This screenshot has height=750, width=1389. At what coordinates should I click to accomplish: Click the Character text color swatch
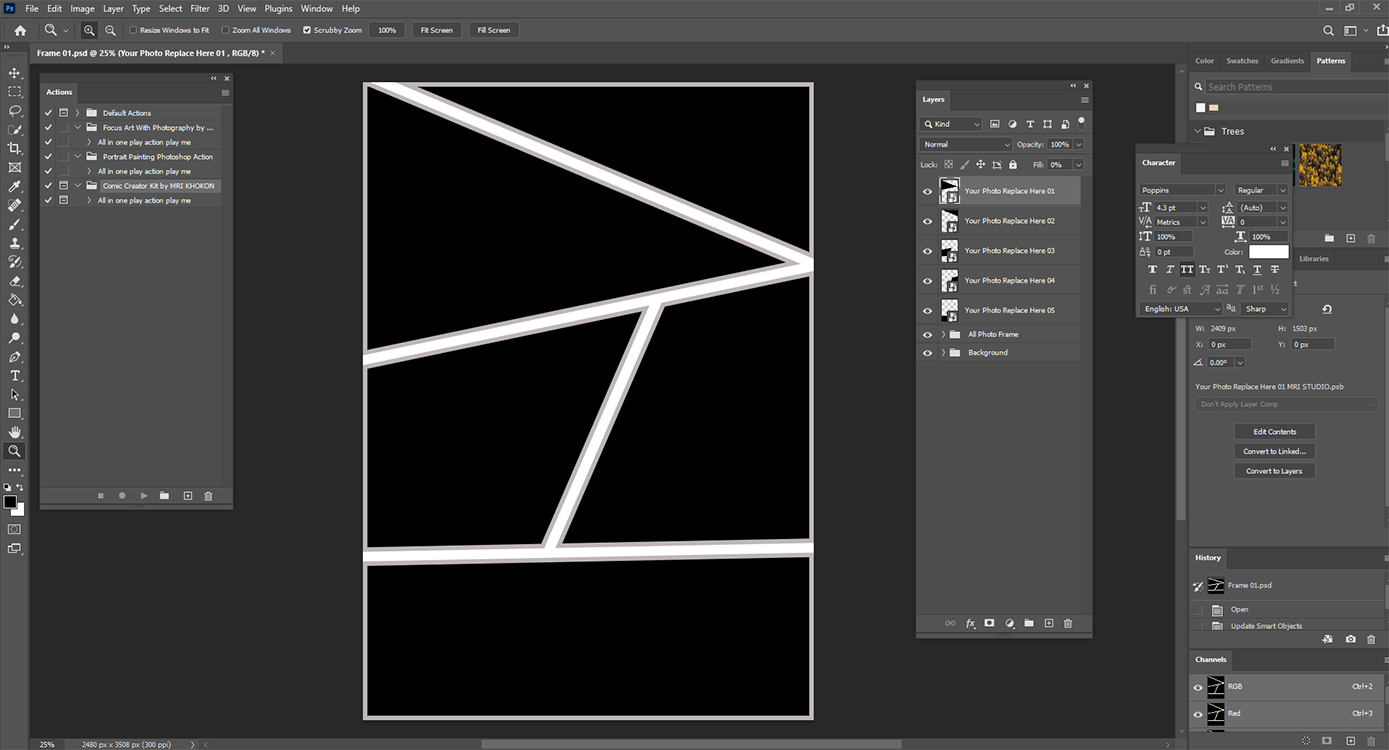(x=1268, y=252)
